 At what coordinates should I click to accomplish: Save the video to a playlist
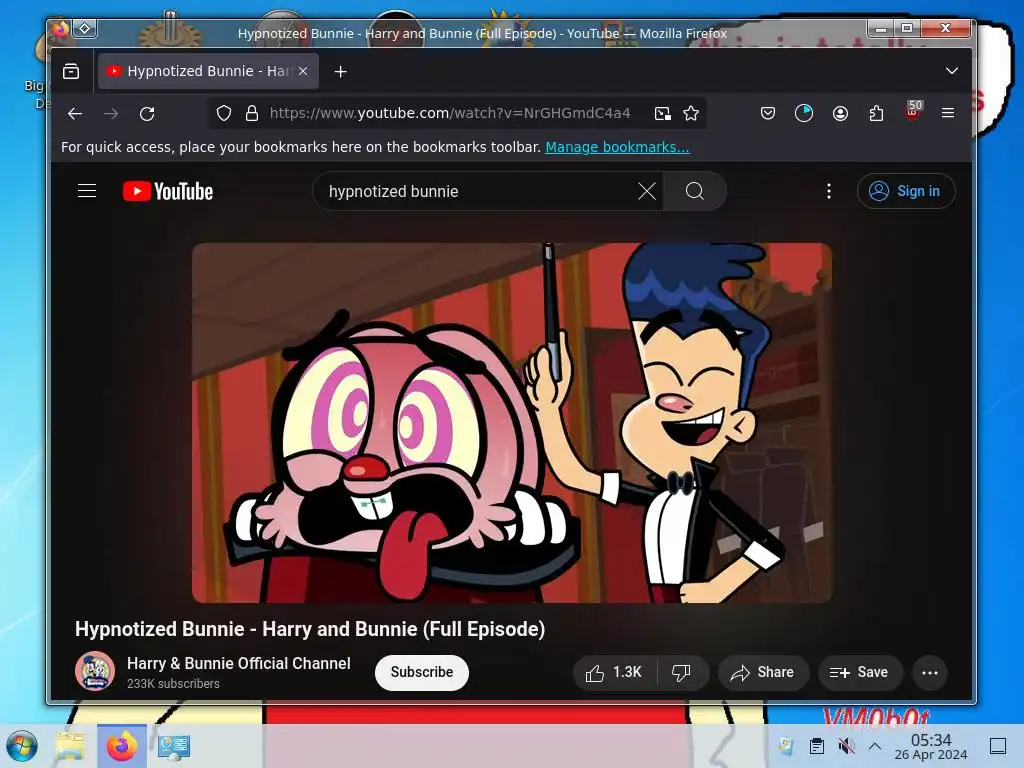(x=860, y=673)
